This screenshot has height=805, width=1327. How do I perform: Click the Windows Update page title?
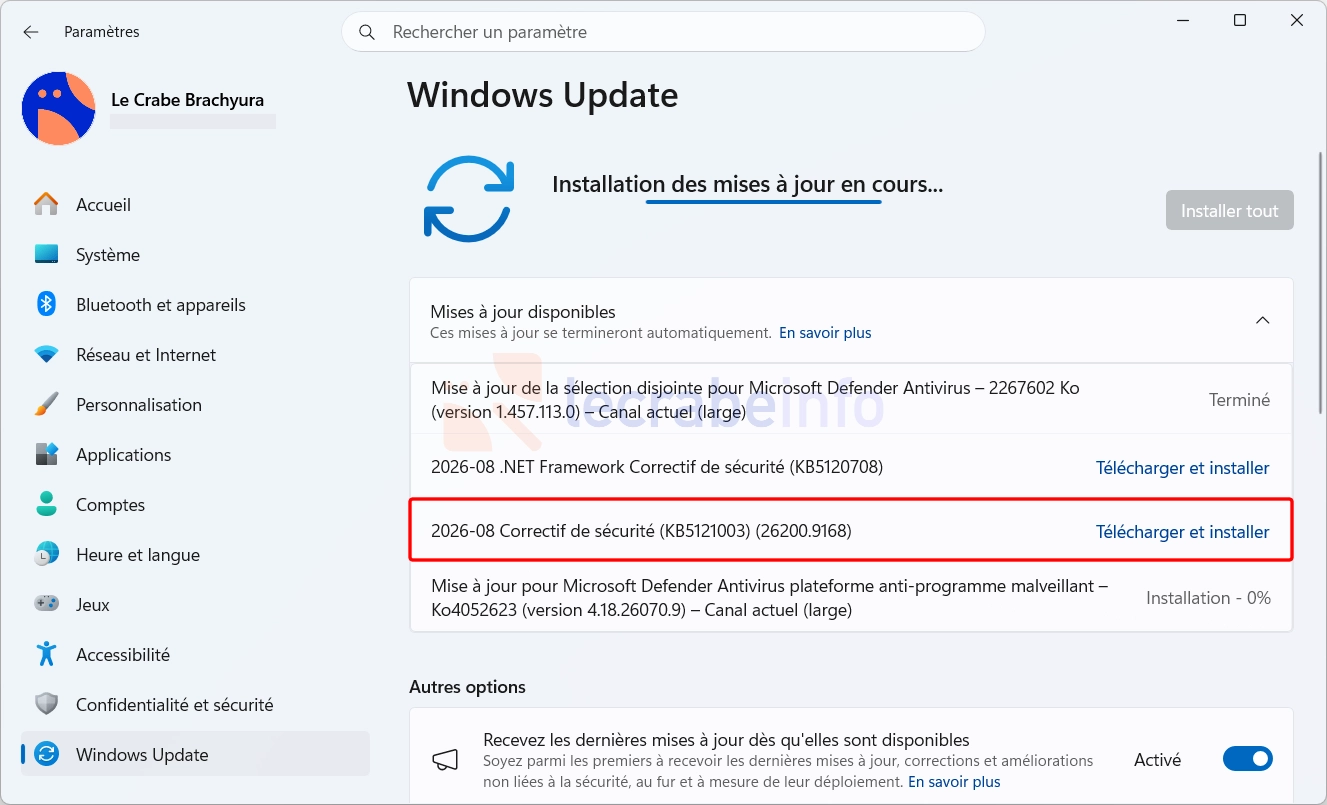pos(543,95)
